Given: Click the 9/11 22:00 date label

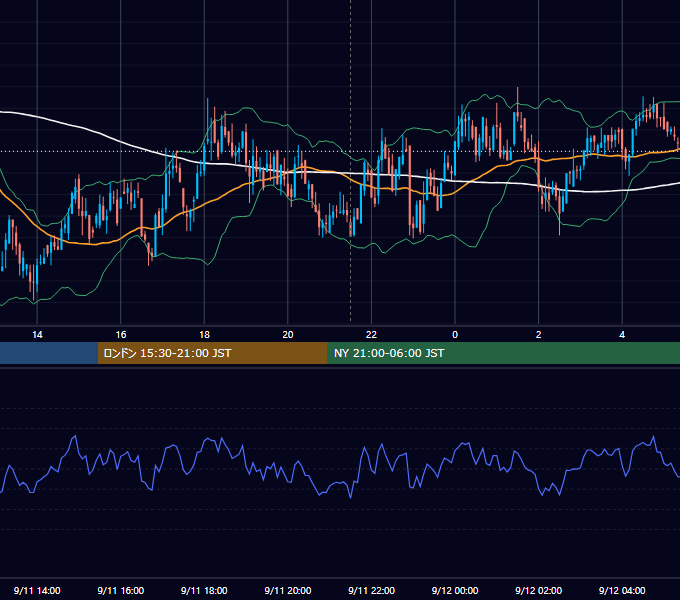Looking at the screenshot, I should point(371,590).
